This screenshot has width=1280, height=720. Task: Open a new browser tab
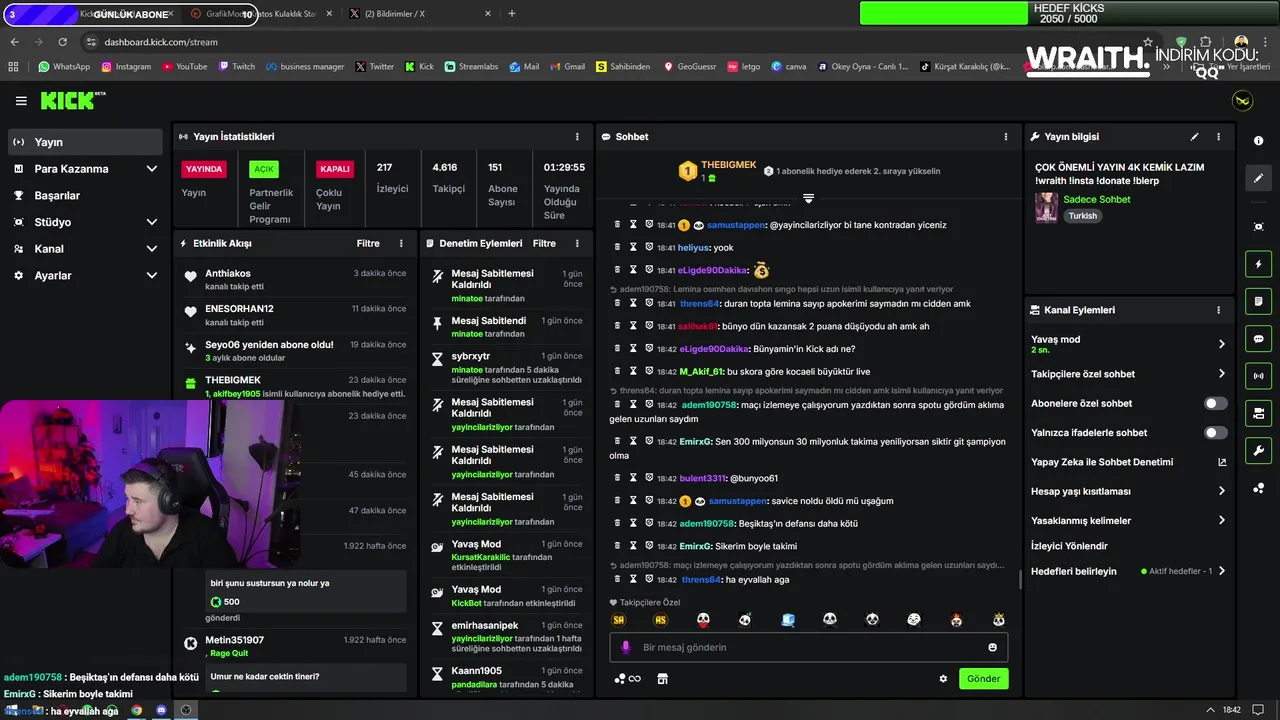pyautogui.click(x=512, y=14)
